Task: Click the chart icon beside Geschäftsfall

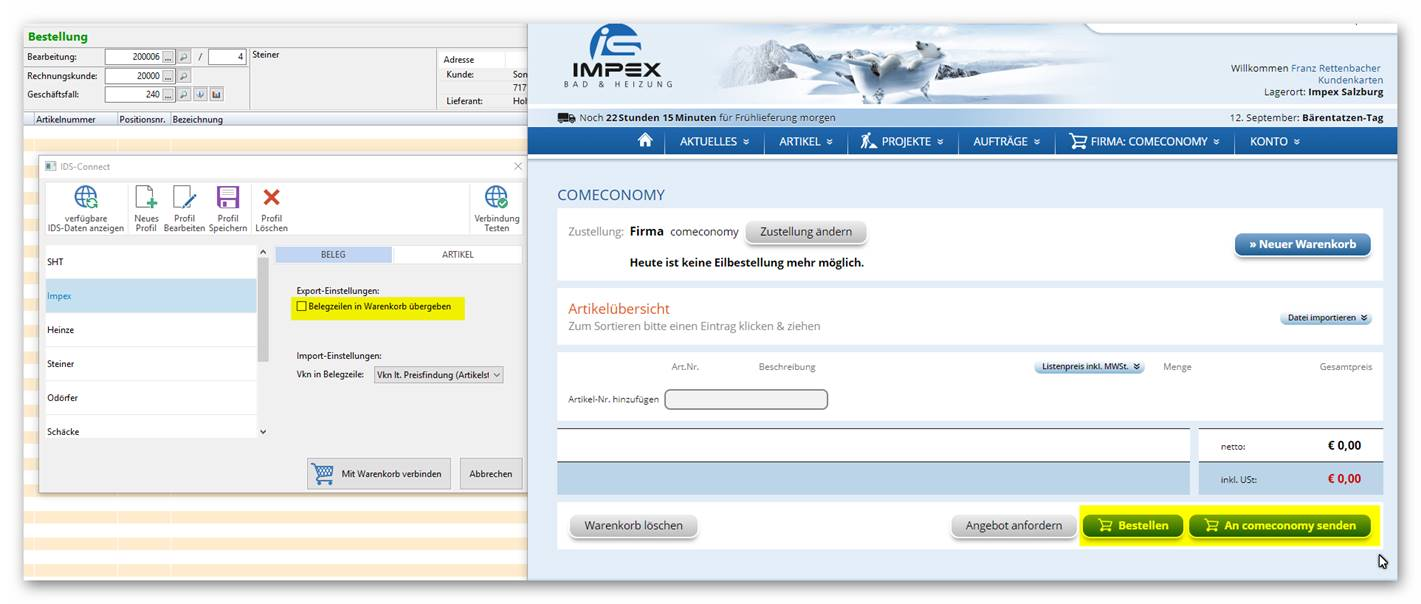Action: (x=216, y=94)
